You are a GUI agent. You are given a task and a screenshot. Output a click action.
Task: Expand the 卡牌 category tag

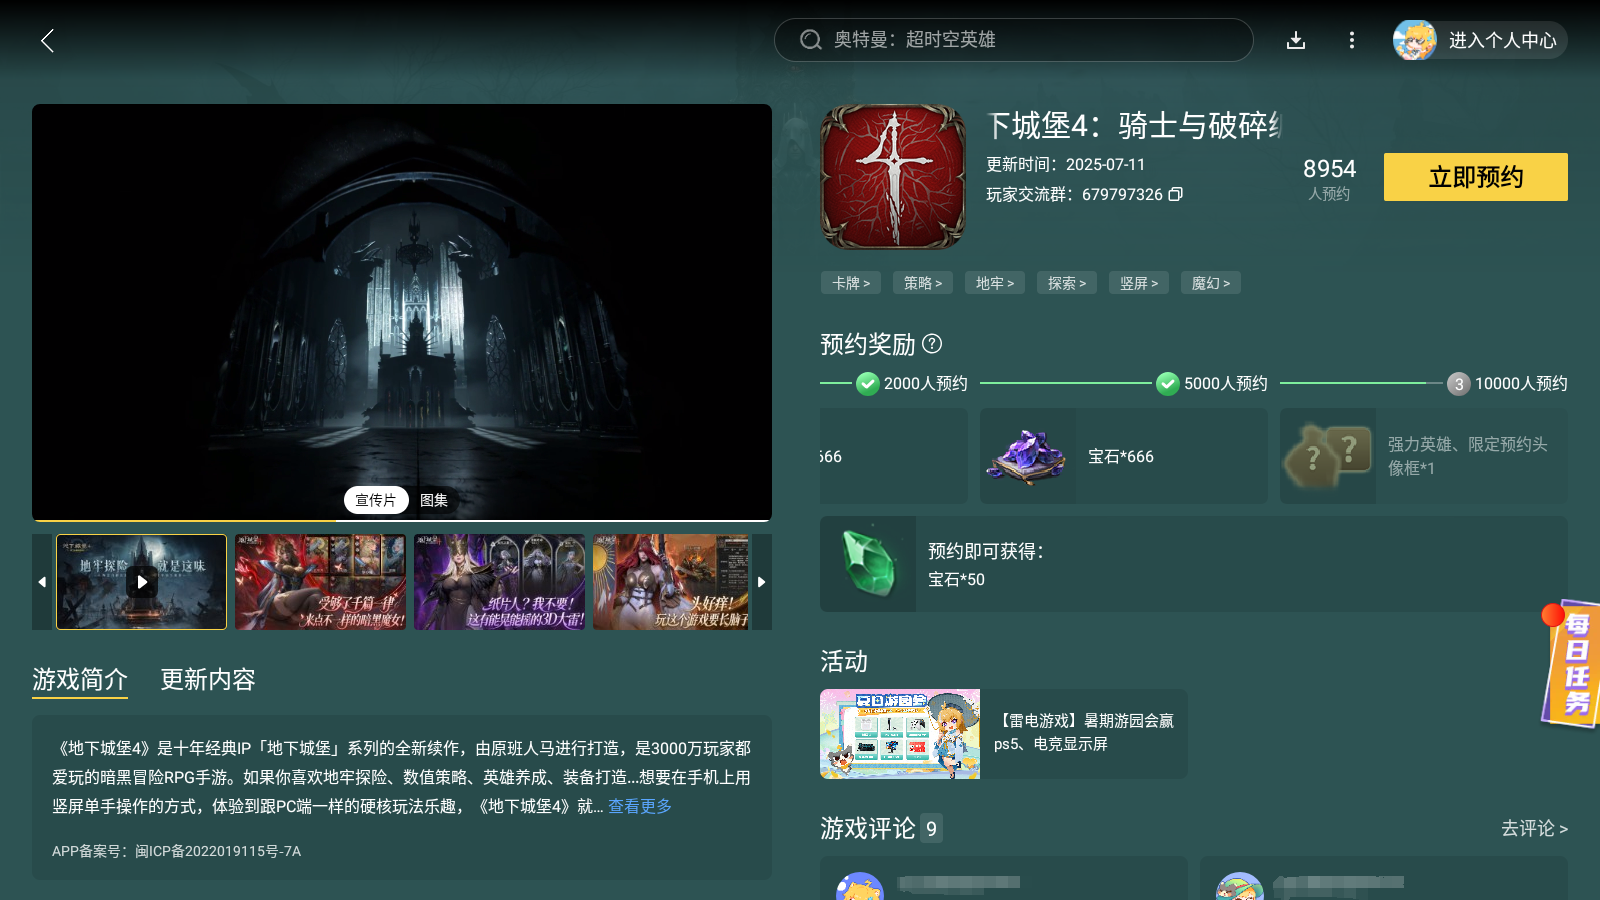click(x=850, y=283)
